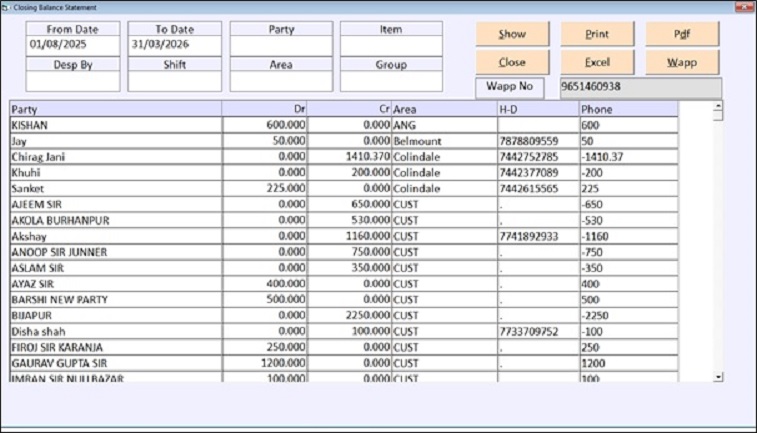Click the 2250.000 credit amount cell
The height and width of the screenshot is (433, 757).
tap(349, 315)
